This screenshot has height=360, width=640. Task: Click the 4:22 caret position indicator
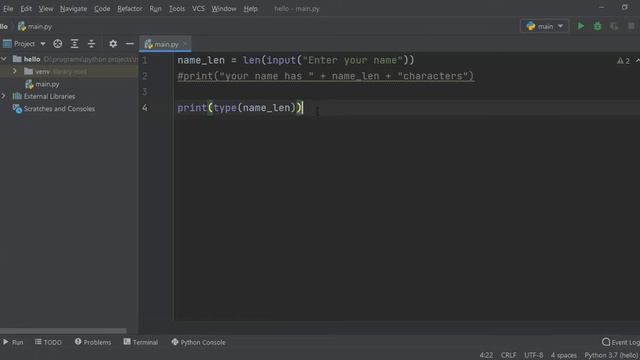(486, 355)
